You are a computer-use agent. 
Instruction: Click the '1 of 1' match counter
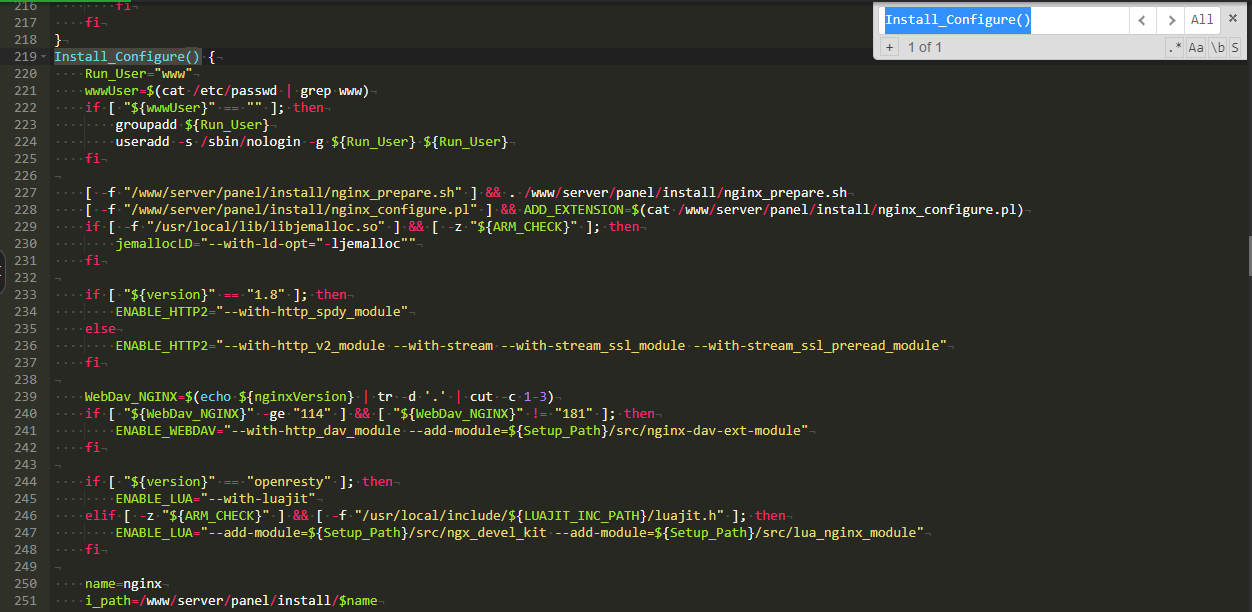pyautogui.click(x=925, y=47)
